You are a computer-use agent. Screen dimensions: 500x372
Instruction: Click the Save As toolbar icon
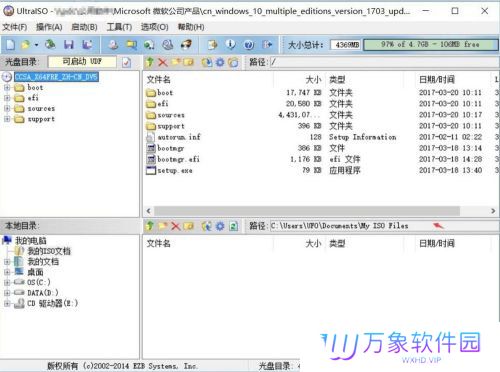pyautogui.click(x=87, y=45)
